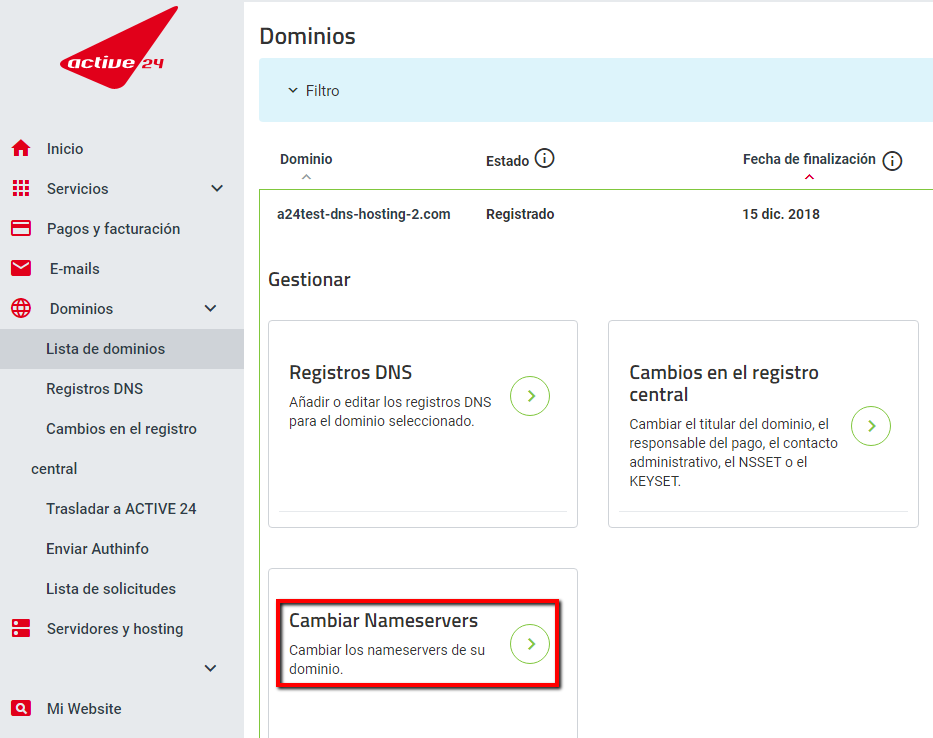Open the Cambiar Nameservers card title
The image size is (933, 738).
coord(383,620)
